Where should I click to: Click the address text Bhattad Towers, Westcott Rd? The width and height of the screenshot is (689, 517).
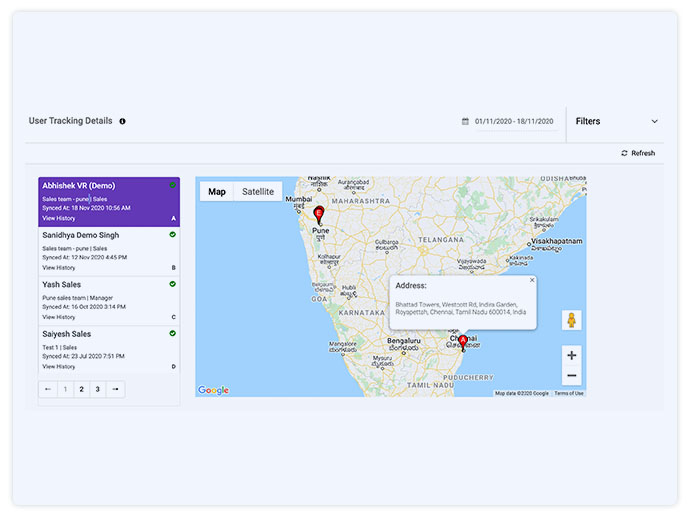pos(461,308)
